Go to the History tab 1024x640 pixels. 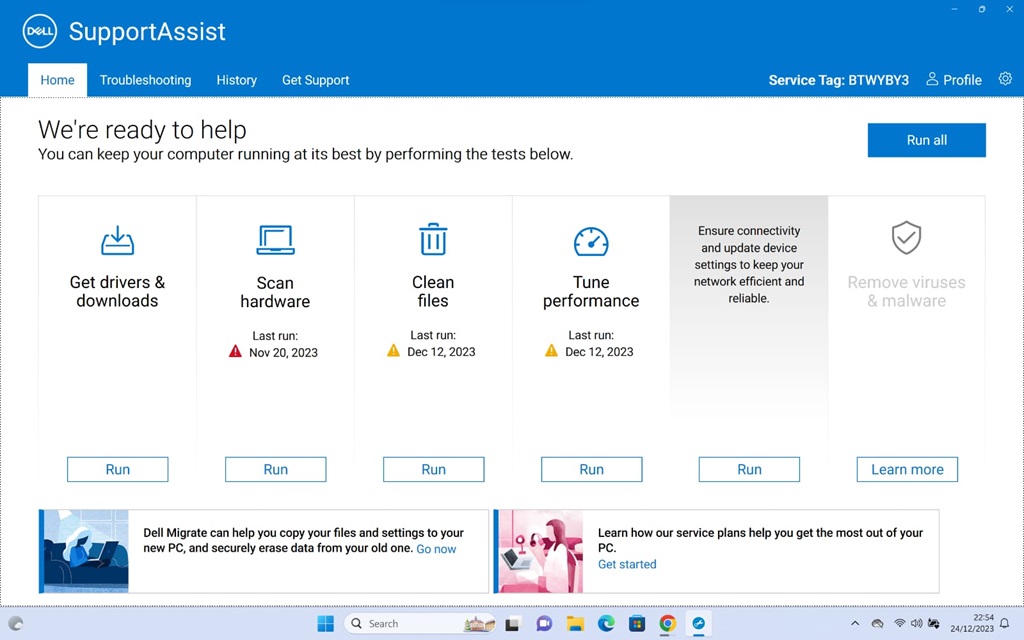[x=236, y=80]
